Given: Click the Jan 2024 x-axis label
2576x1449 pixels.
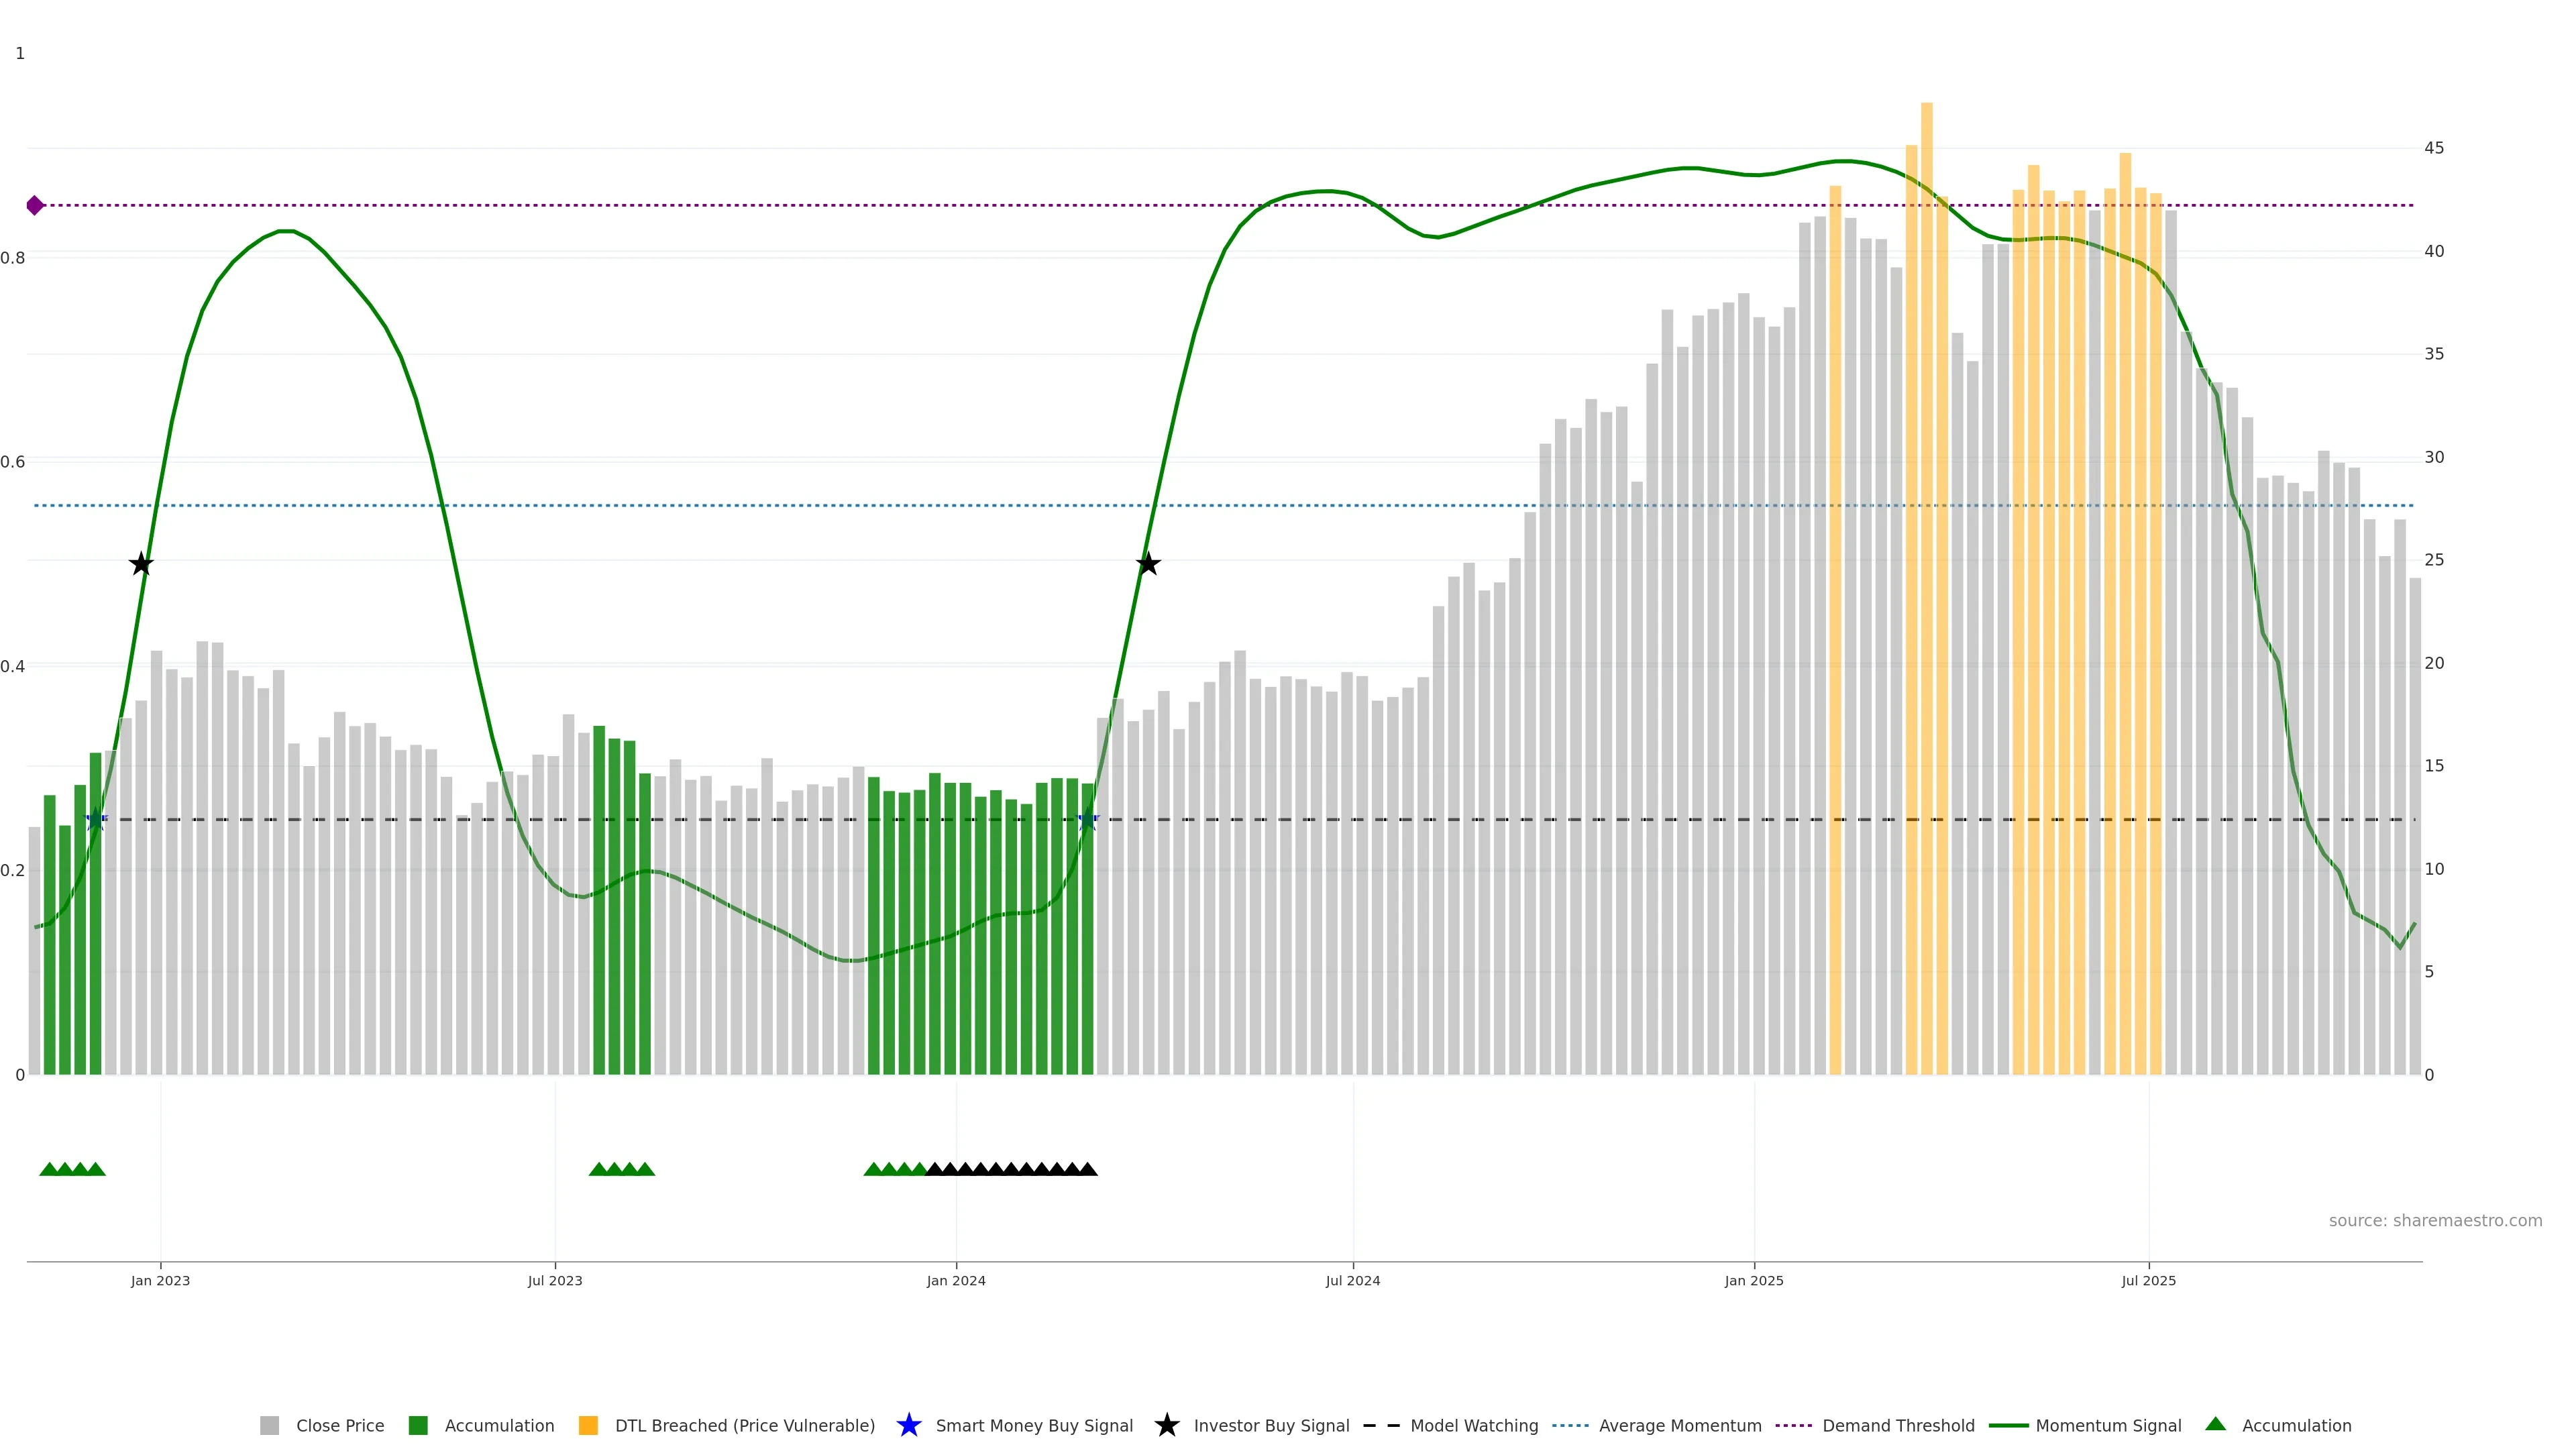Looking at the screenshot, I should point(955,1280).
